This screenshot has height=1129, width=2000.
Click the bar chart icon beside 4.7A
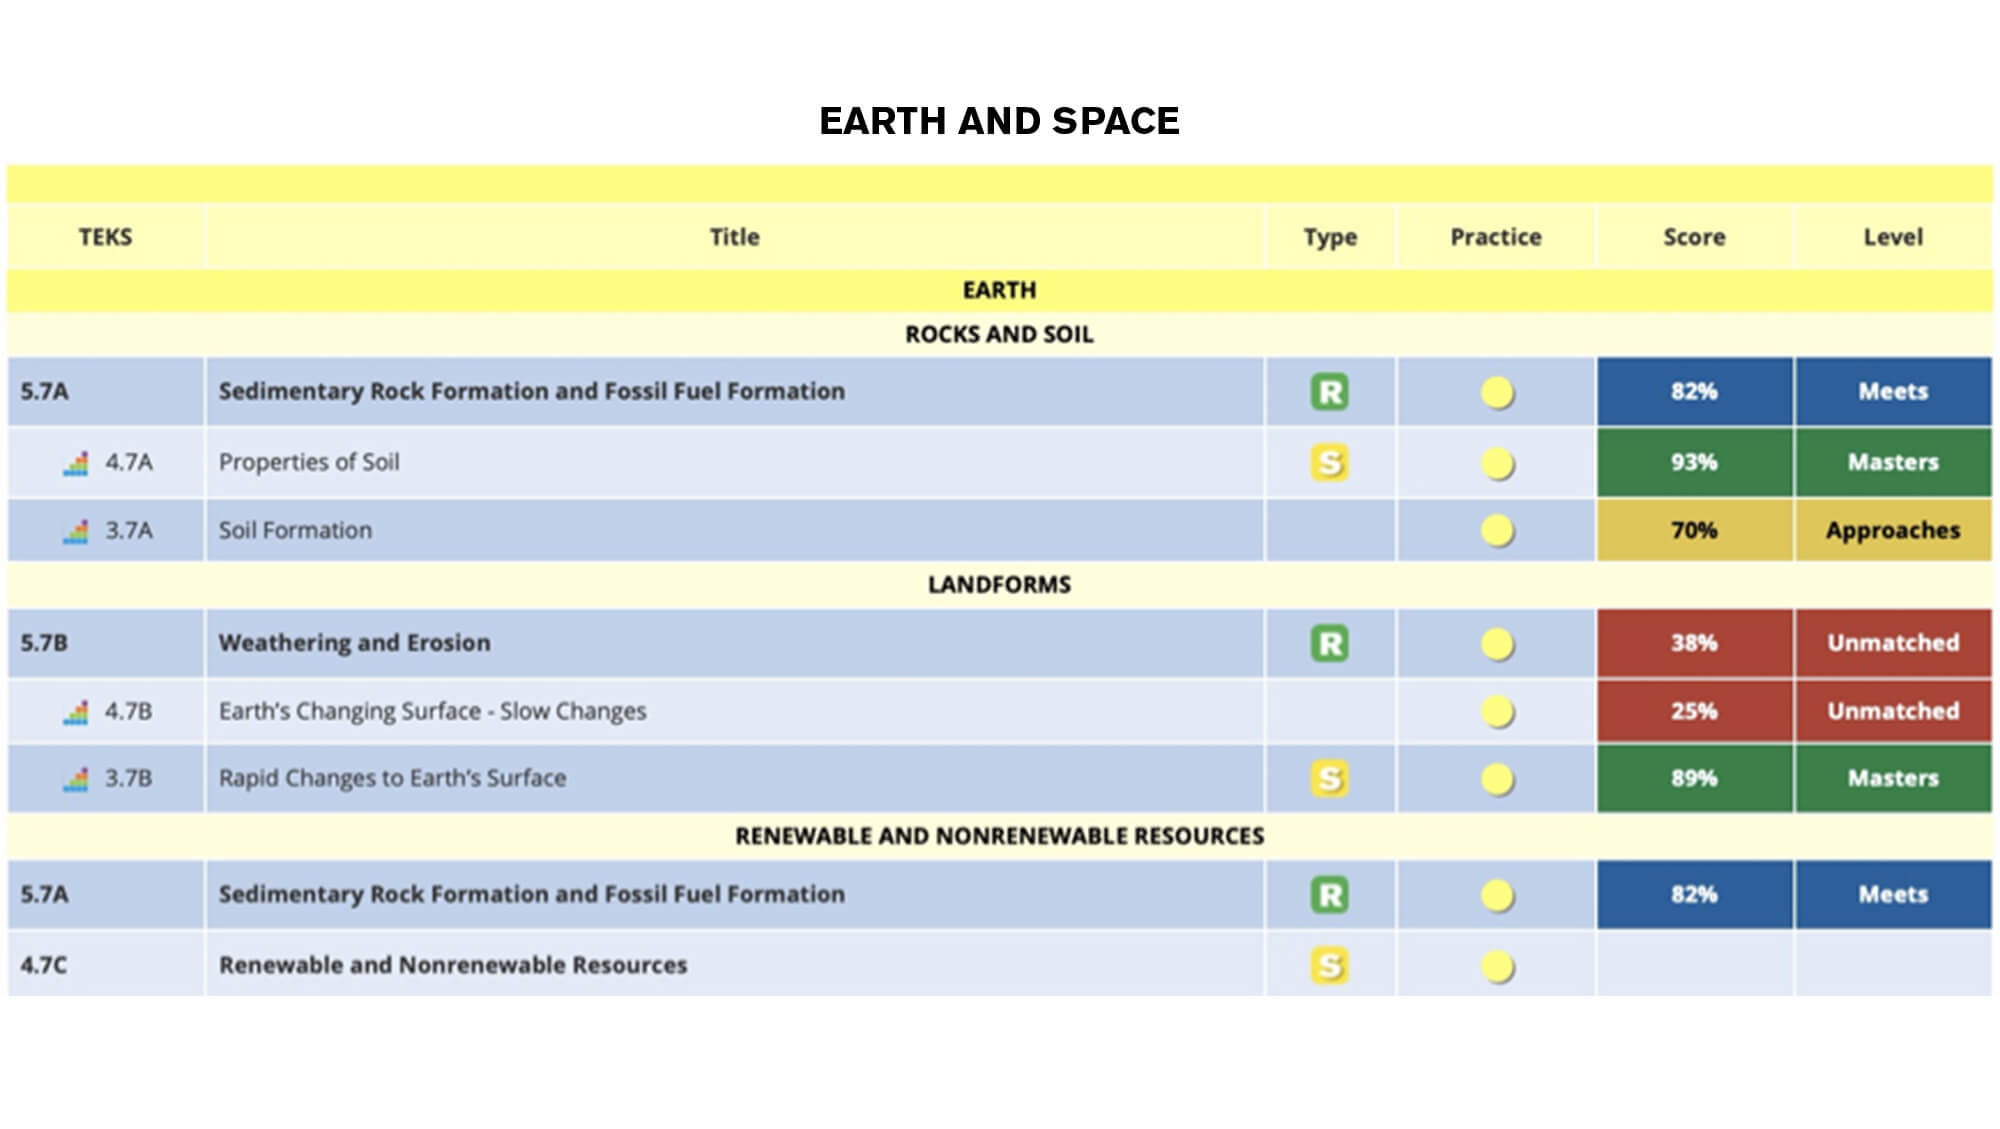tap(76, 463)
